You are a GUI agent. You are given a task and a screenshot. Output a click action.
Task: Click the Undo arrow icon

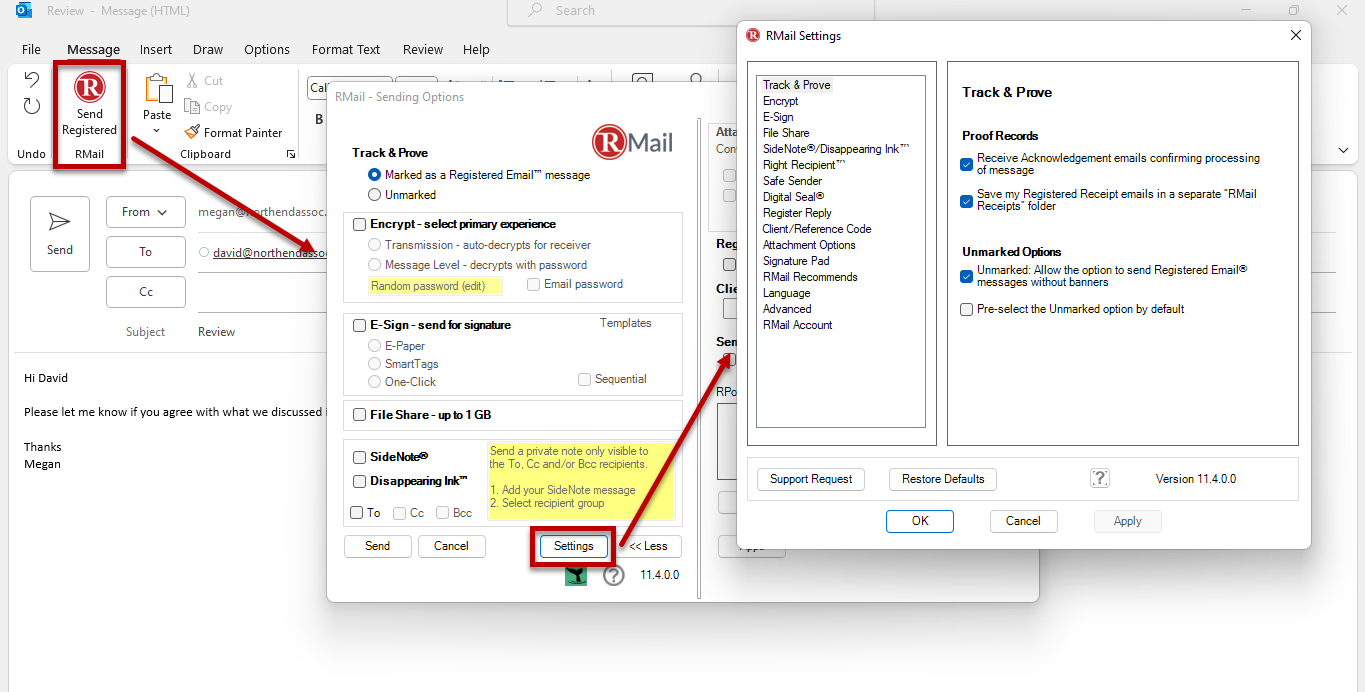pyautogui.click(x=32, y=80)
